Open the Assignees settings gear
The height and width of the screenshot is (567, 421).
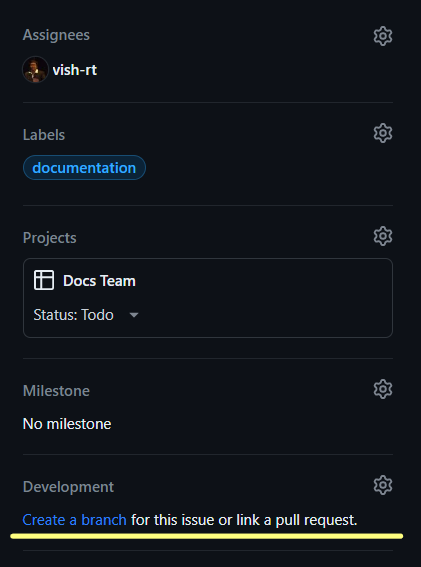point(383,36)
